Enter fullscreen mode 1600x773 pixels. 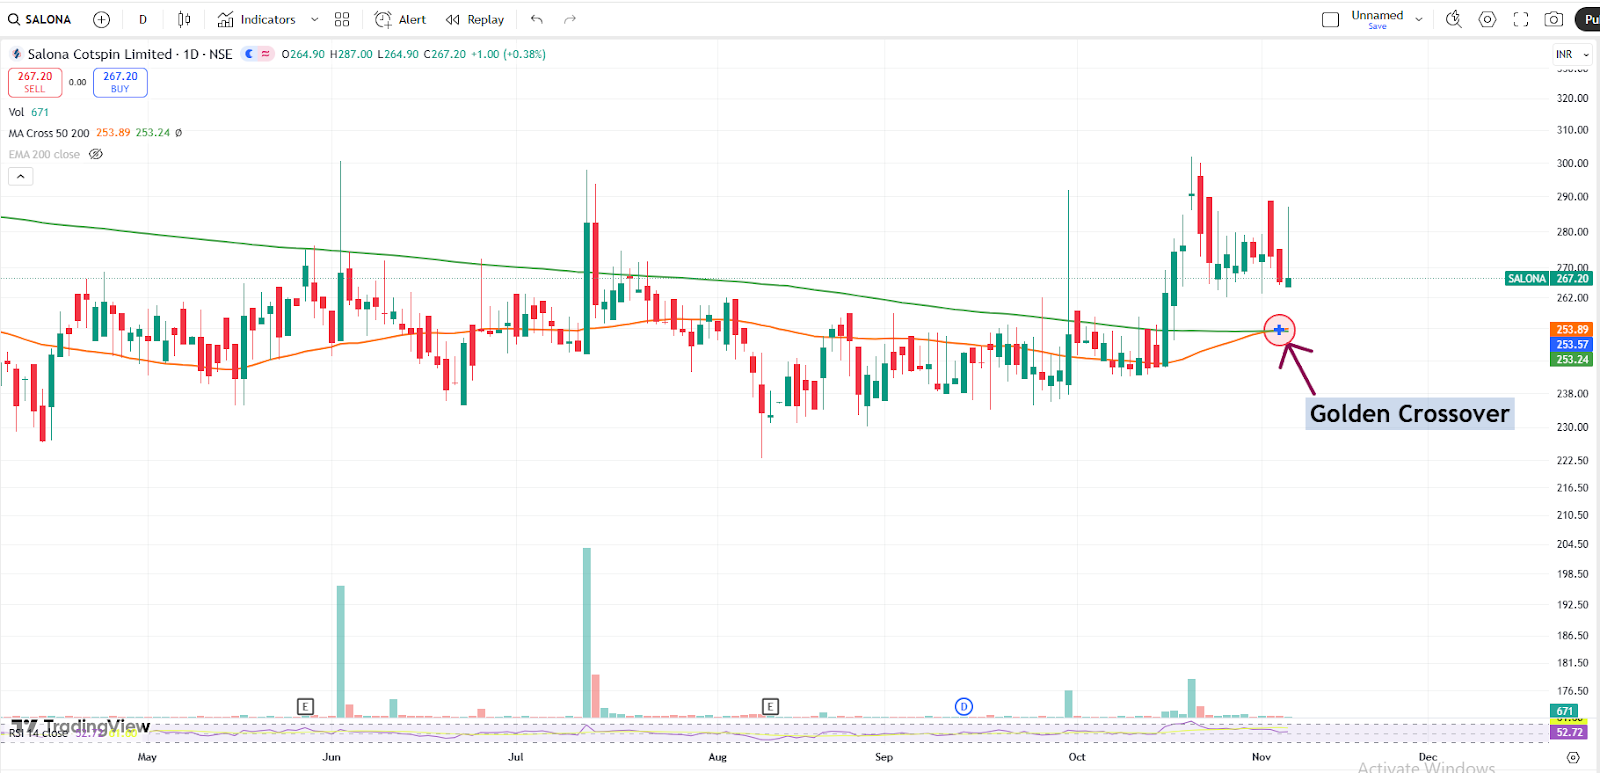tap(1521, 19)
